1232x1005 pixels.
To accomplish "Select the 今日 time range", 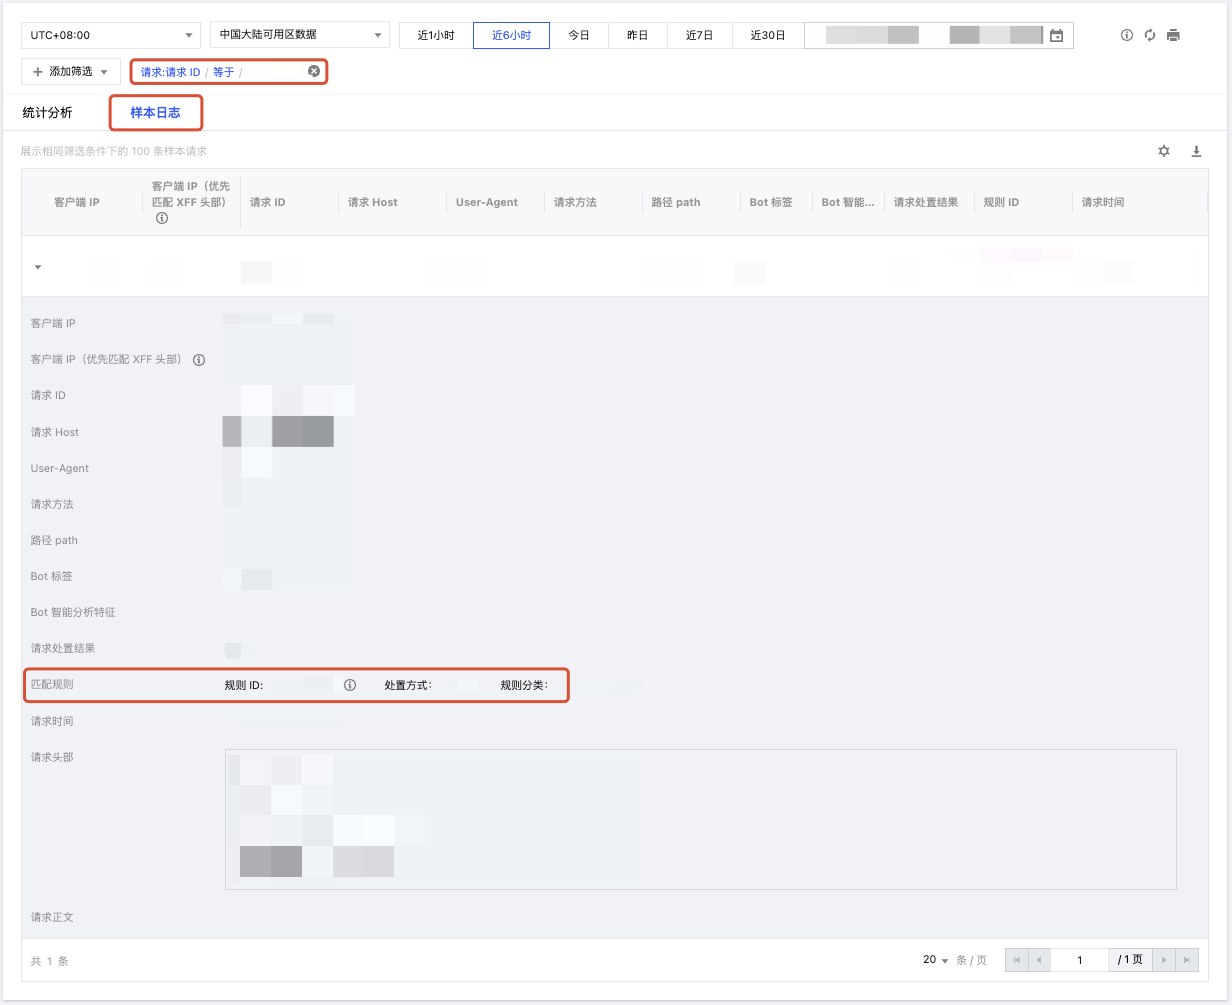I will pyautogui.click(x=579, y=35).
